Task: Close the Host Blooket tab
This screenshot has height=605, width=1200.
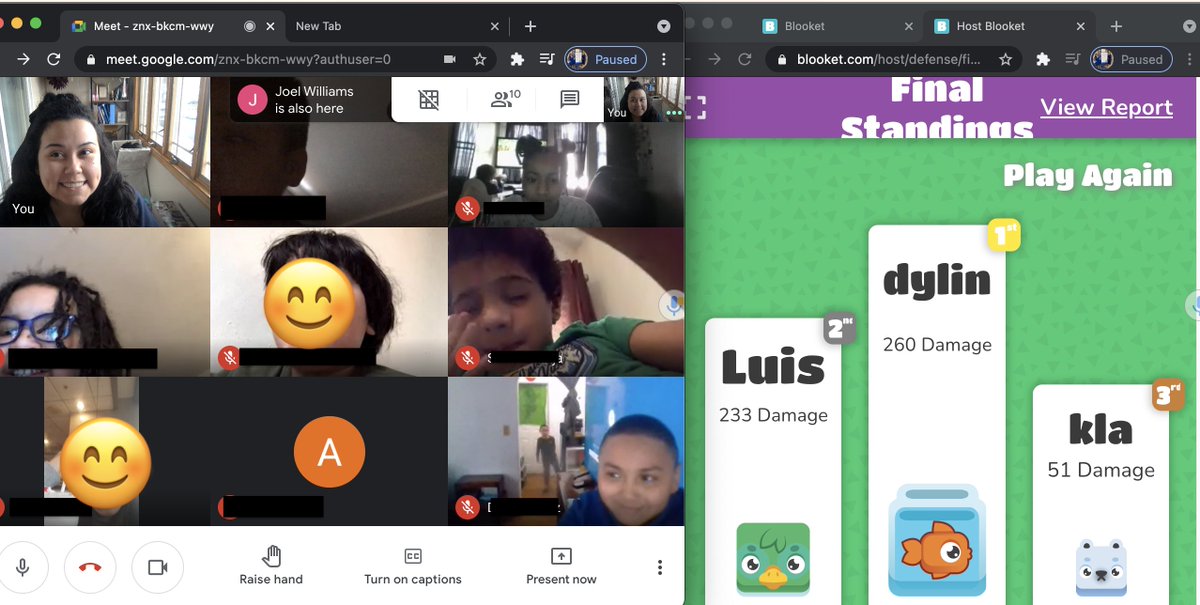Action: click(1079, 26)
